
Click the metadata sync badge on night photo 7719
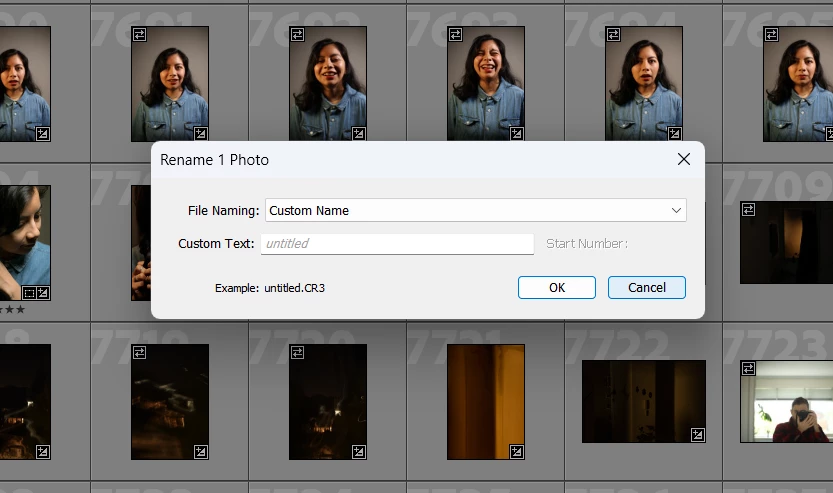(x=139, y=352)
